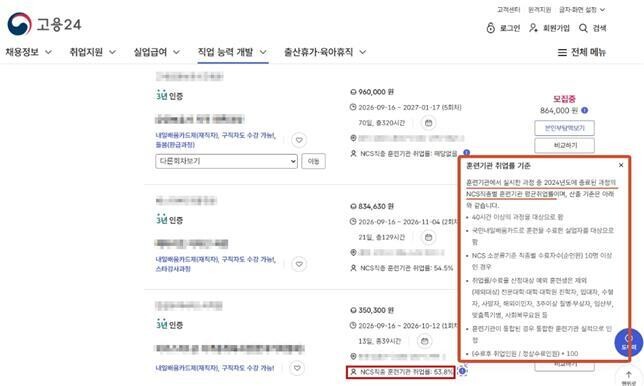This screenshot has height=386, width=644.
Task: Open 원격지원 link
Action: pyautogui.click(x=539, y=9)
